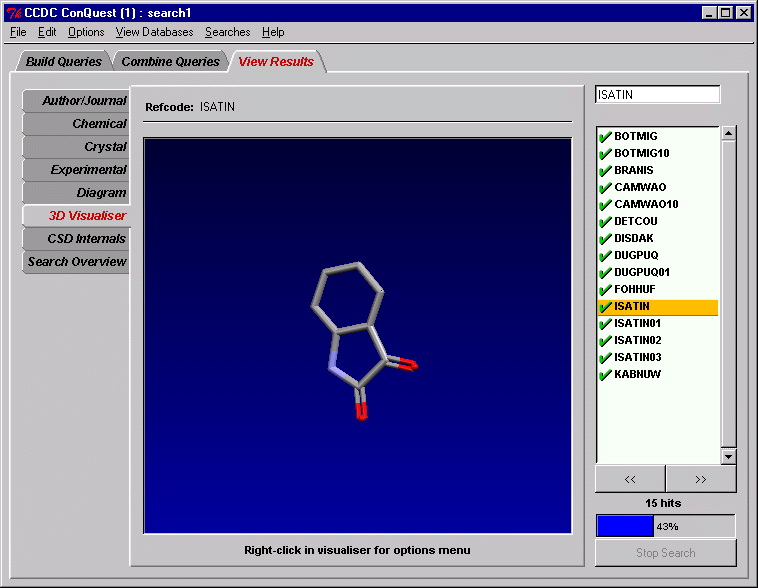Select the View Results tab
The height and width of the screenshot is (588, 758).
point(276,61)
